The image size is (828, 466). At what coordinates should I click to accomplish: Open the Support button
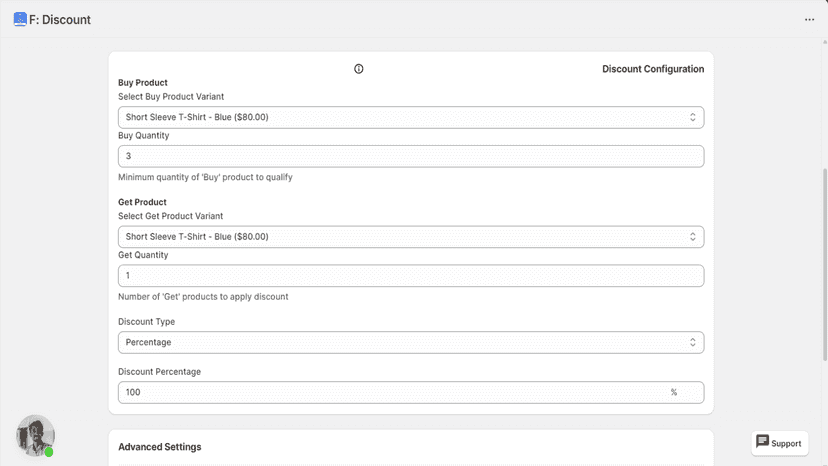pyautogui.click(x=779, y=443)
